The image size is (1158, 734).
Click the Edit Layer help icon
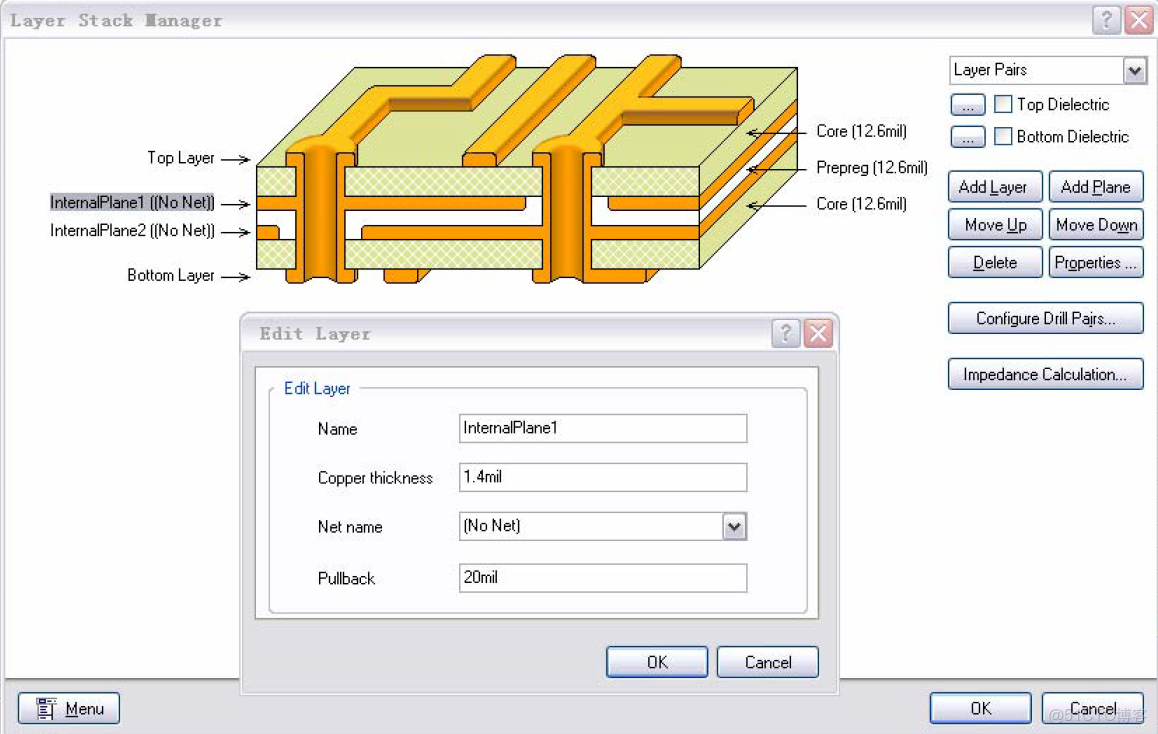[786, 333]
